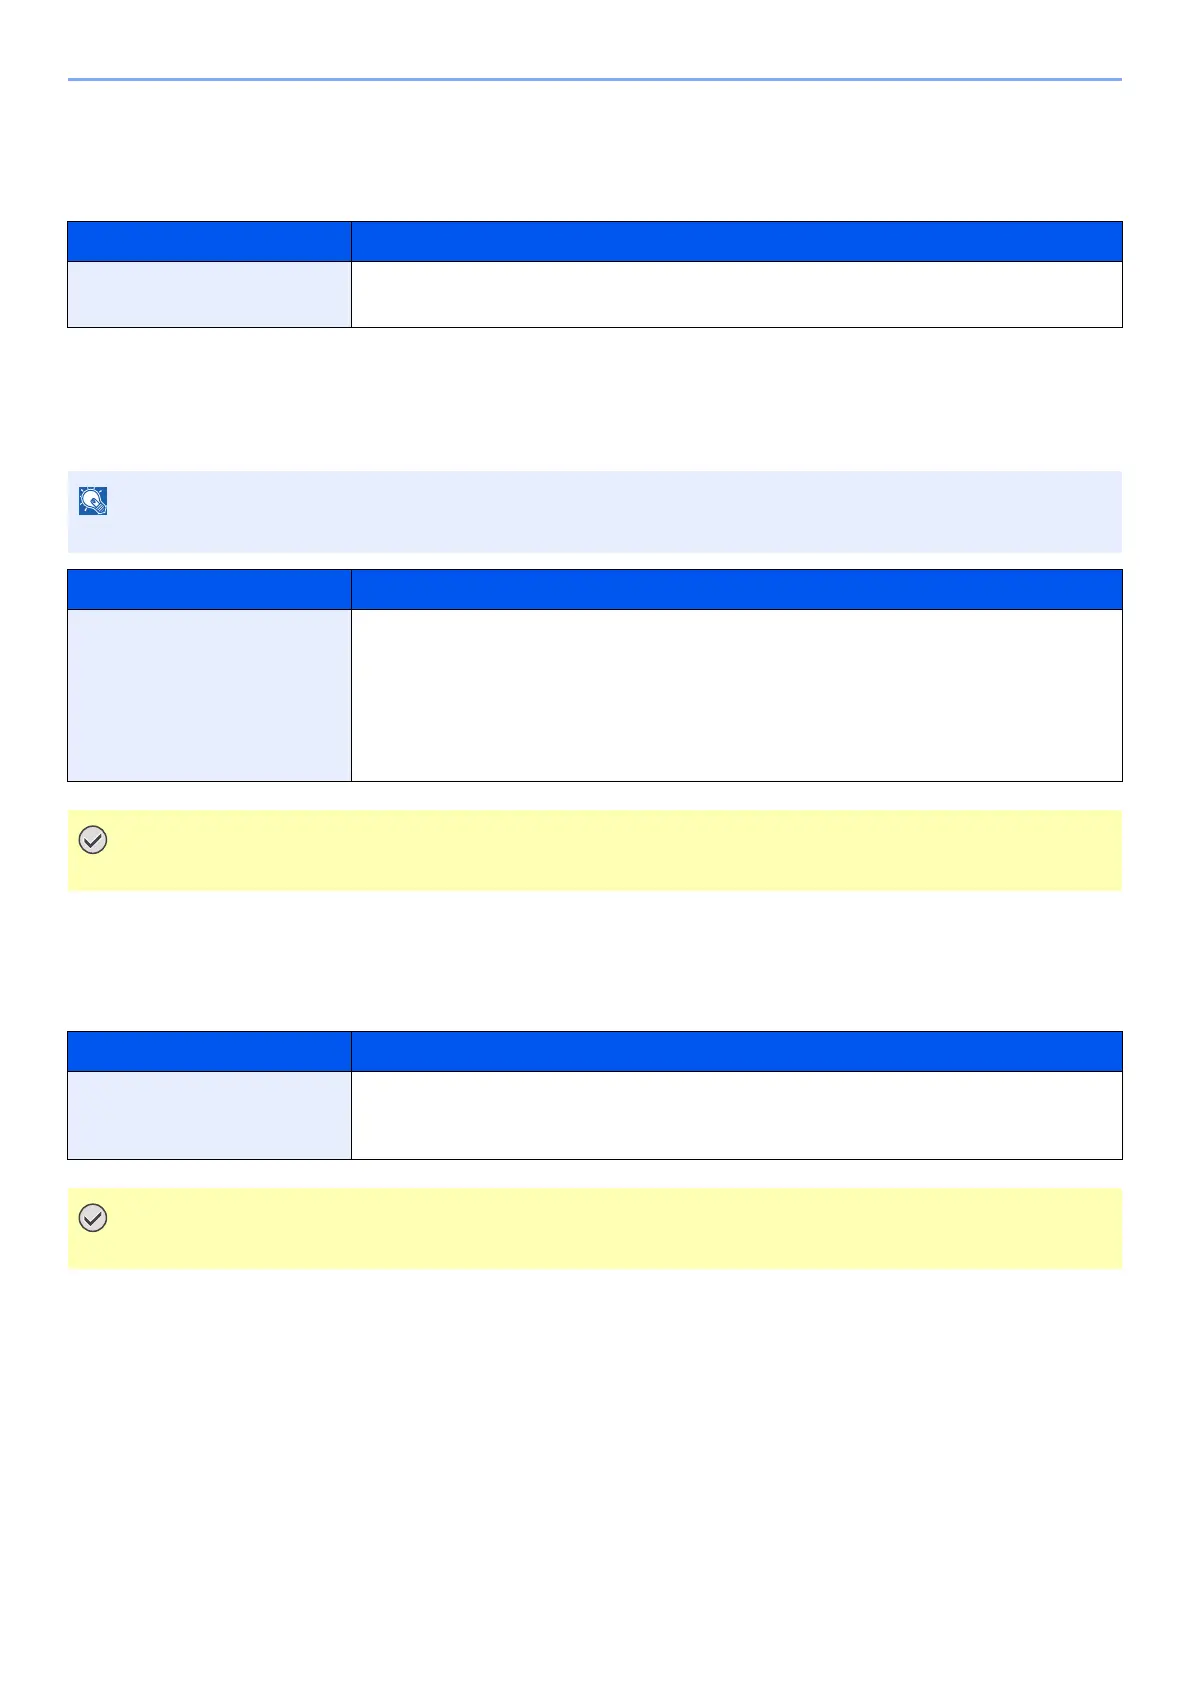Viewport: 1190px width, 1684px height.
Task: Select the third table's wide blue header cell
Action: pos(737,1051)
